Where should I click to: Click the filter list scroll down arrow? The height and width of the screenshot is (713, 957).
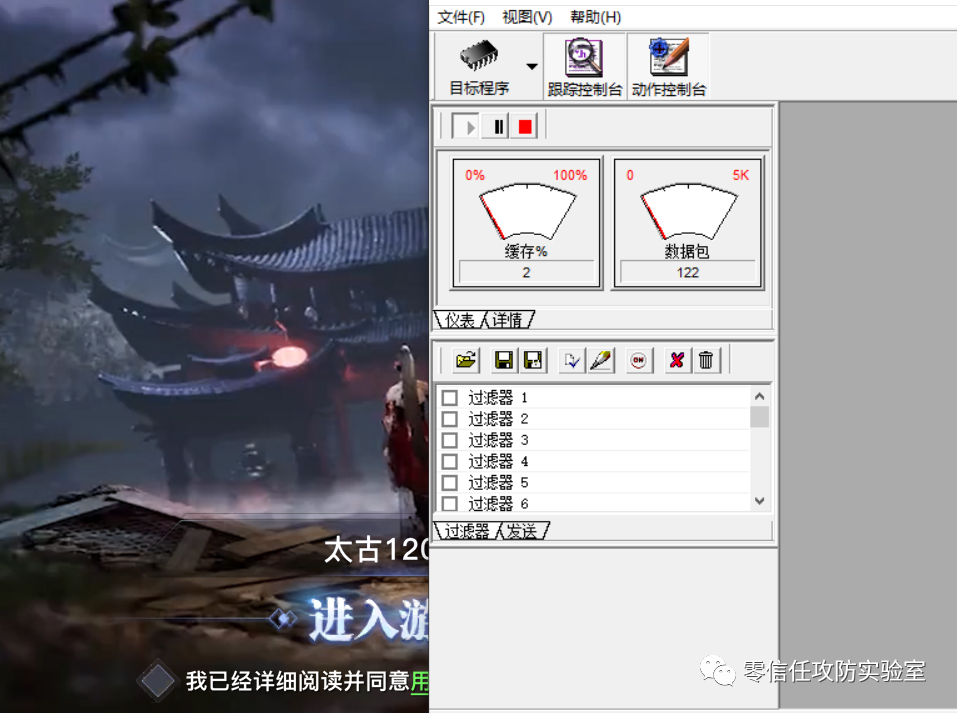tap(759, 501)
